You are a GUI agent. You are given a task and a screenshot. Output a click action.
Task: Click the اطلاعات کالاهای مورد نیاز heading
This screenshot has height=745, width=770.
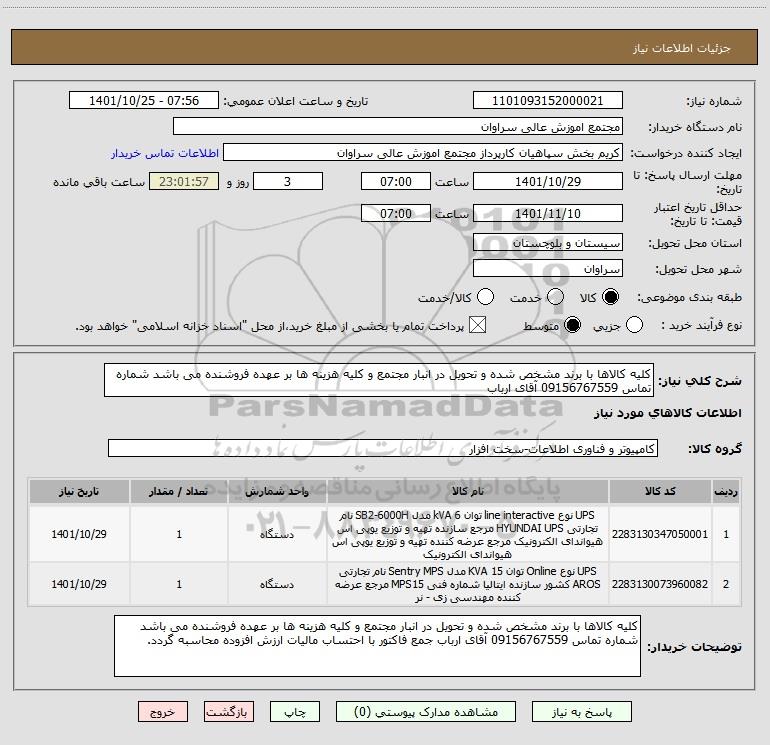coord(667,414)
